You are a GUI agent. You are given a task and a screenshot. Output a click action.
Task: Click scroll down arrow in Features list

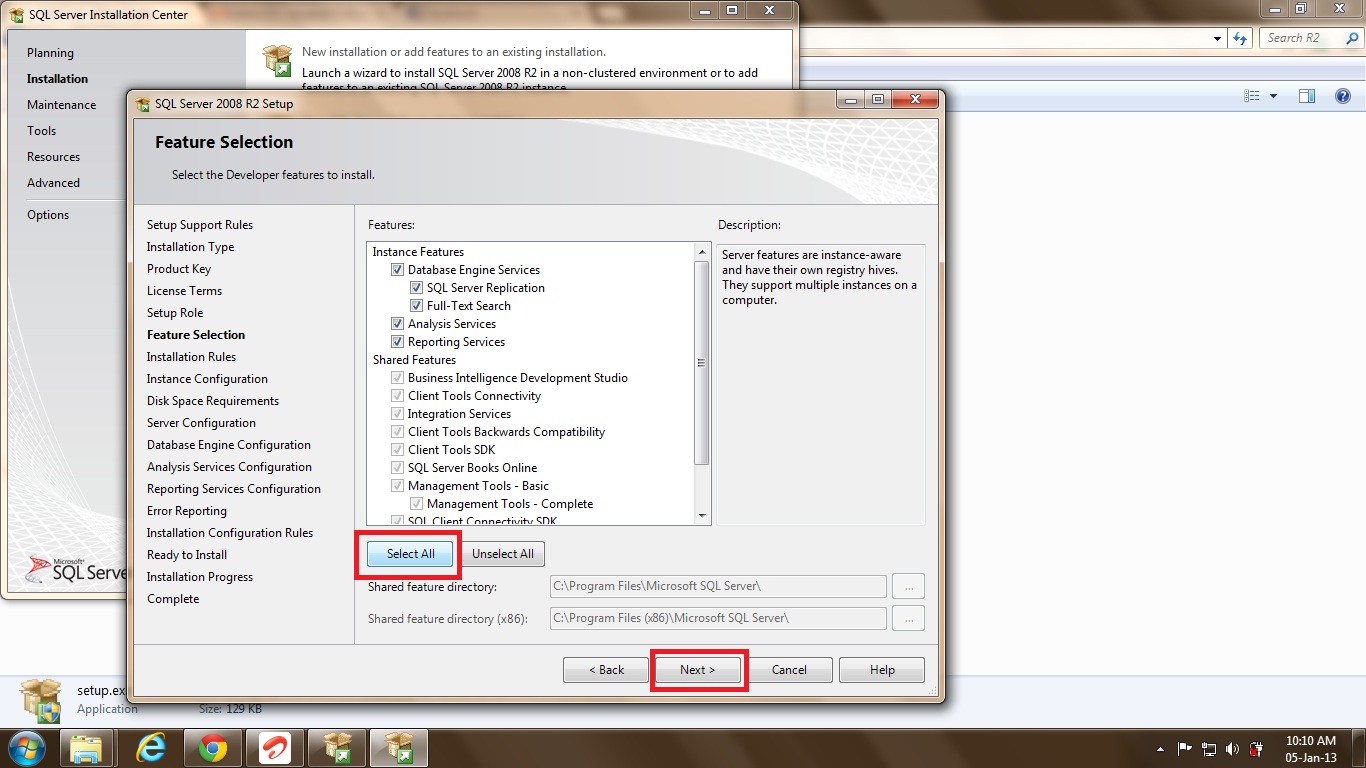point(702,516)
